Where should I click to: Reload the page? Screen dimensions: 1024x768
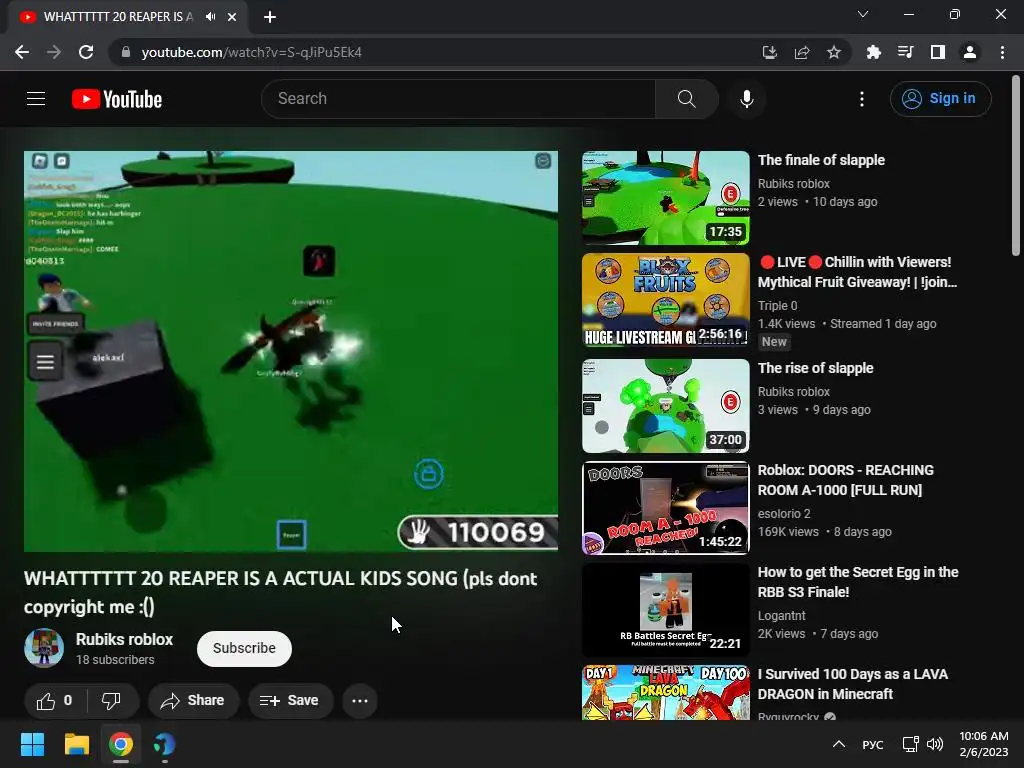[x=86, y=52]
